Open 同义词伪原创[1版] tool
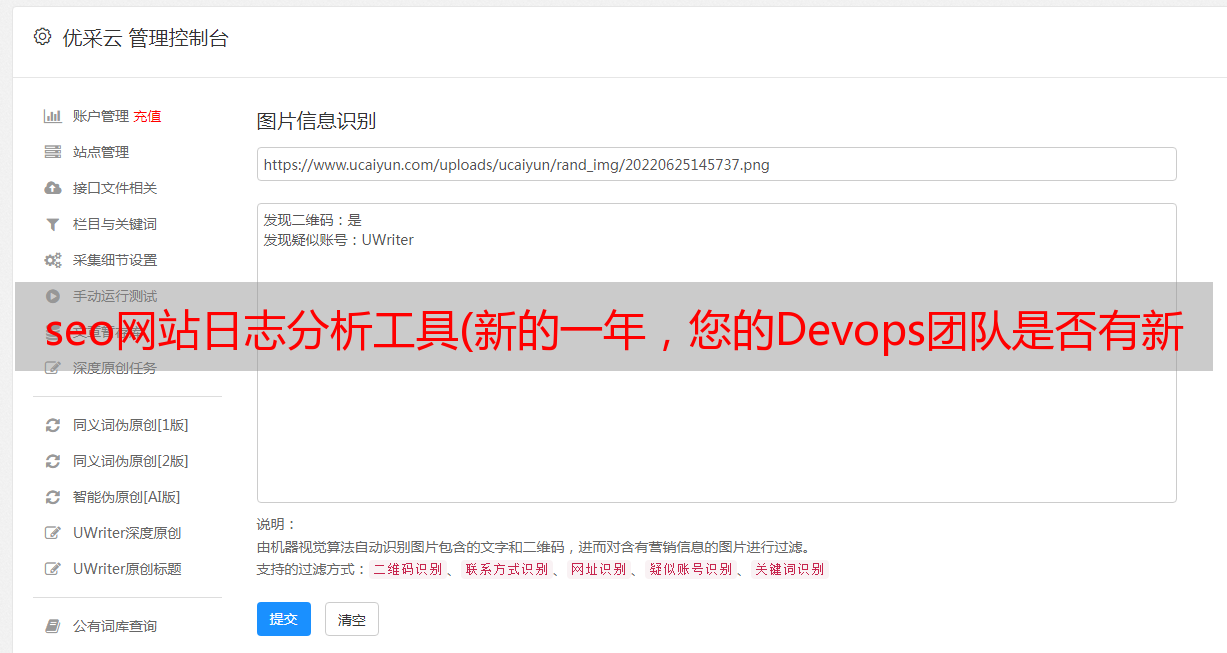Viewport: 1227px width, 653px height. tap(131, 425)
